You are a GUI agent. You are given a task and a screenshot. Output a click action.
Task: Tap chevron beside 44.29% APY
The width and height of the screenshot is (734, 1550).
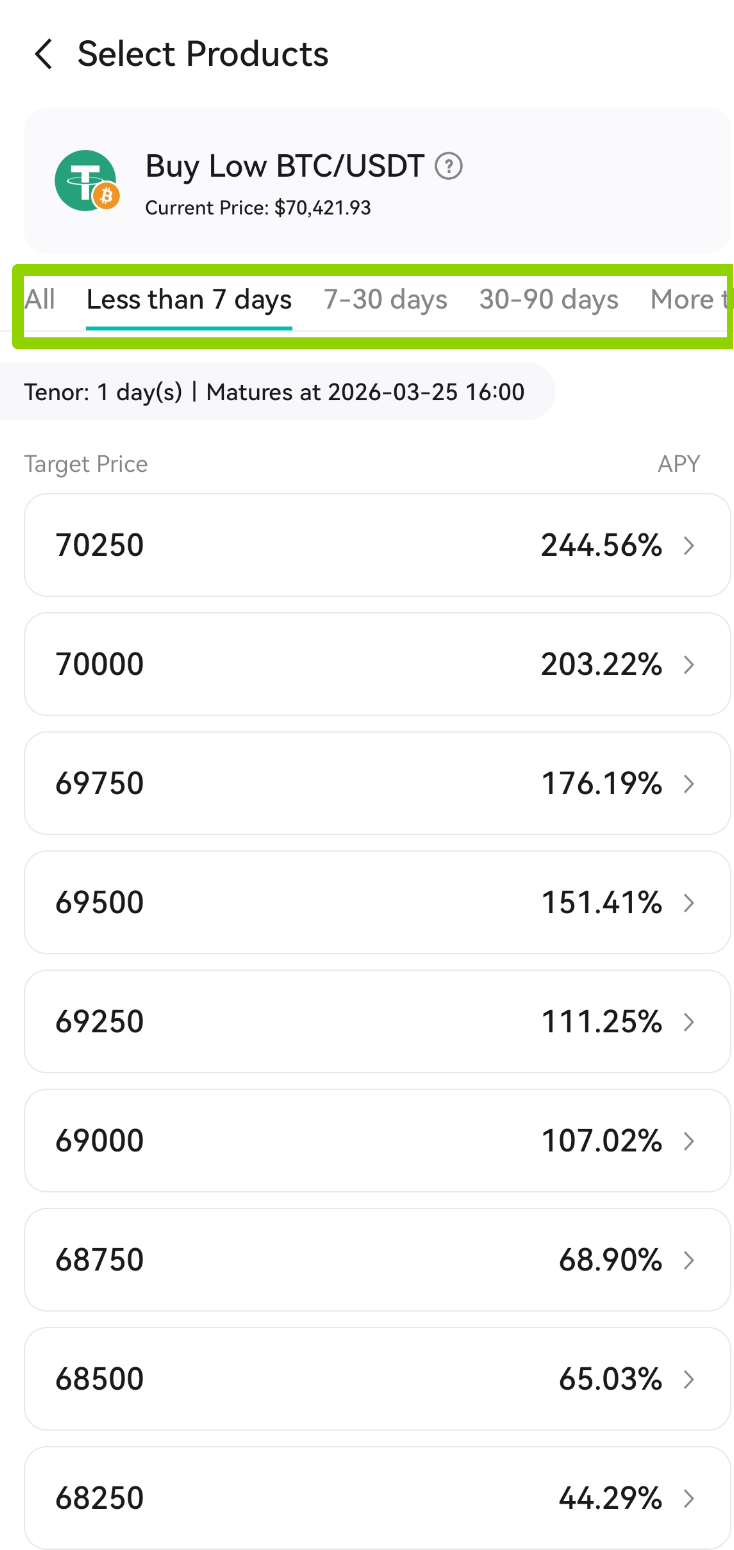click(689, 1498)
